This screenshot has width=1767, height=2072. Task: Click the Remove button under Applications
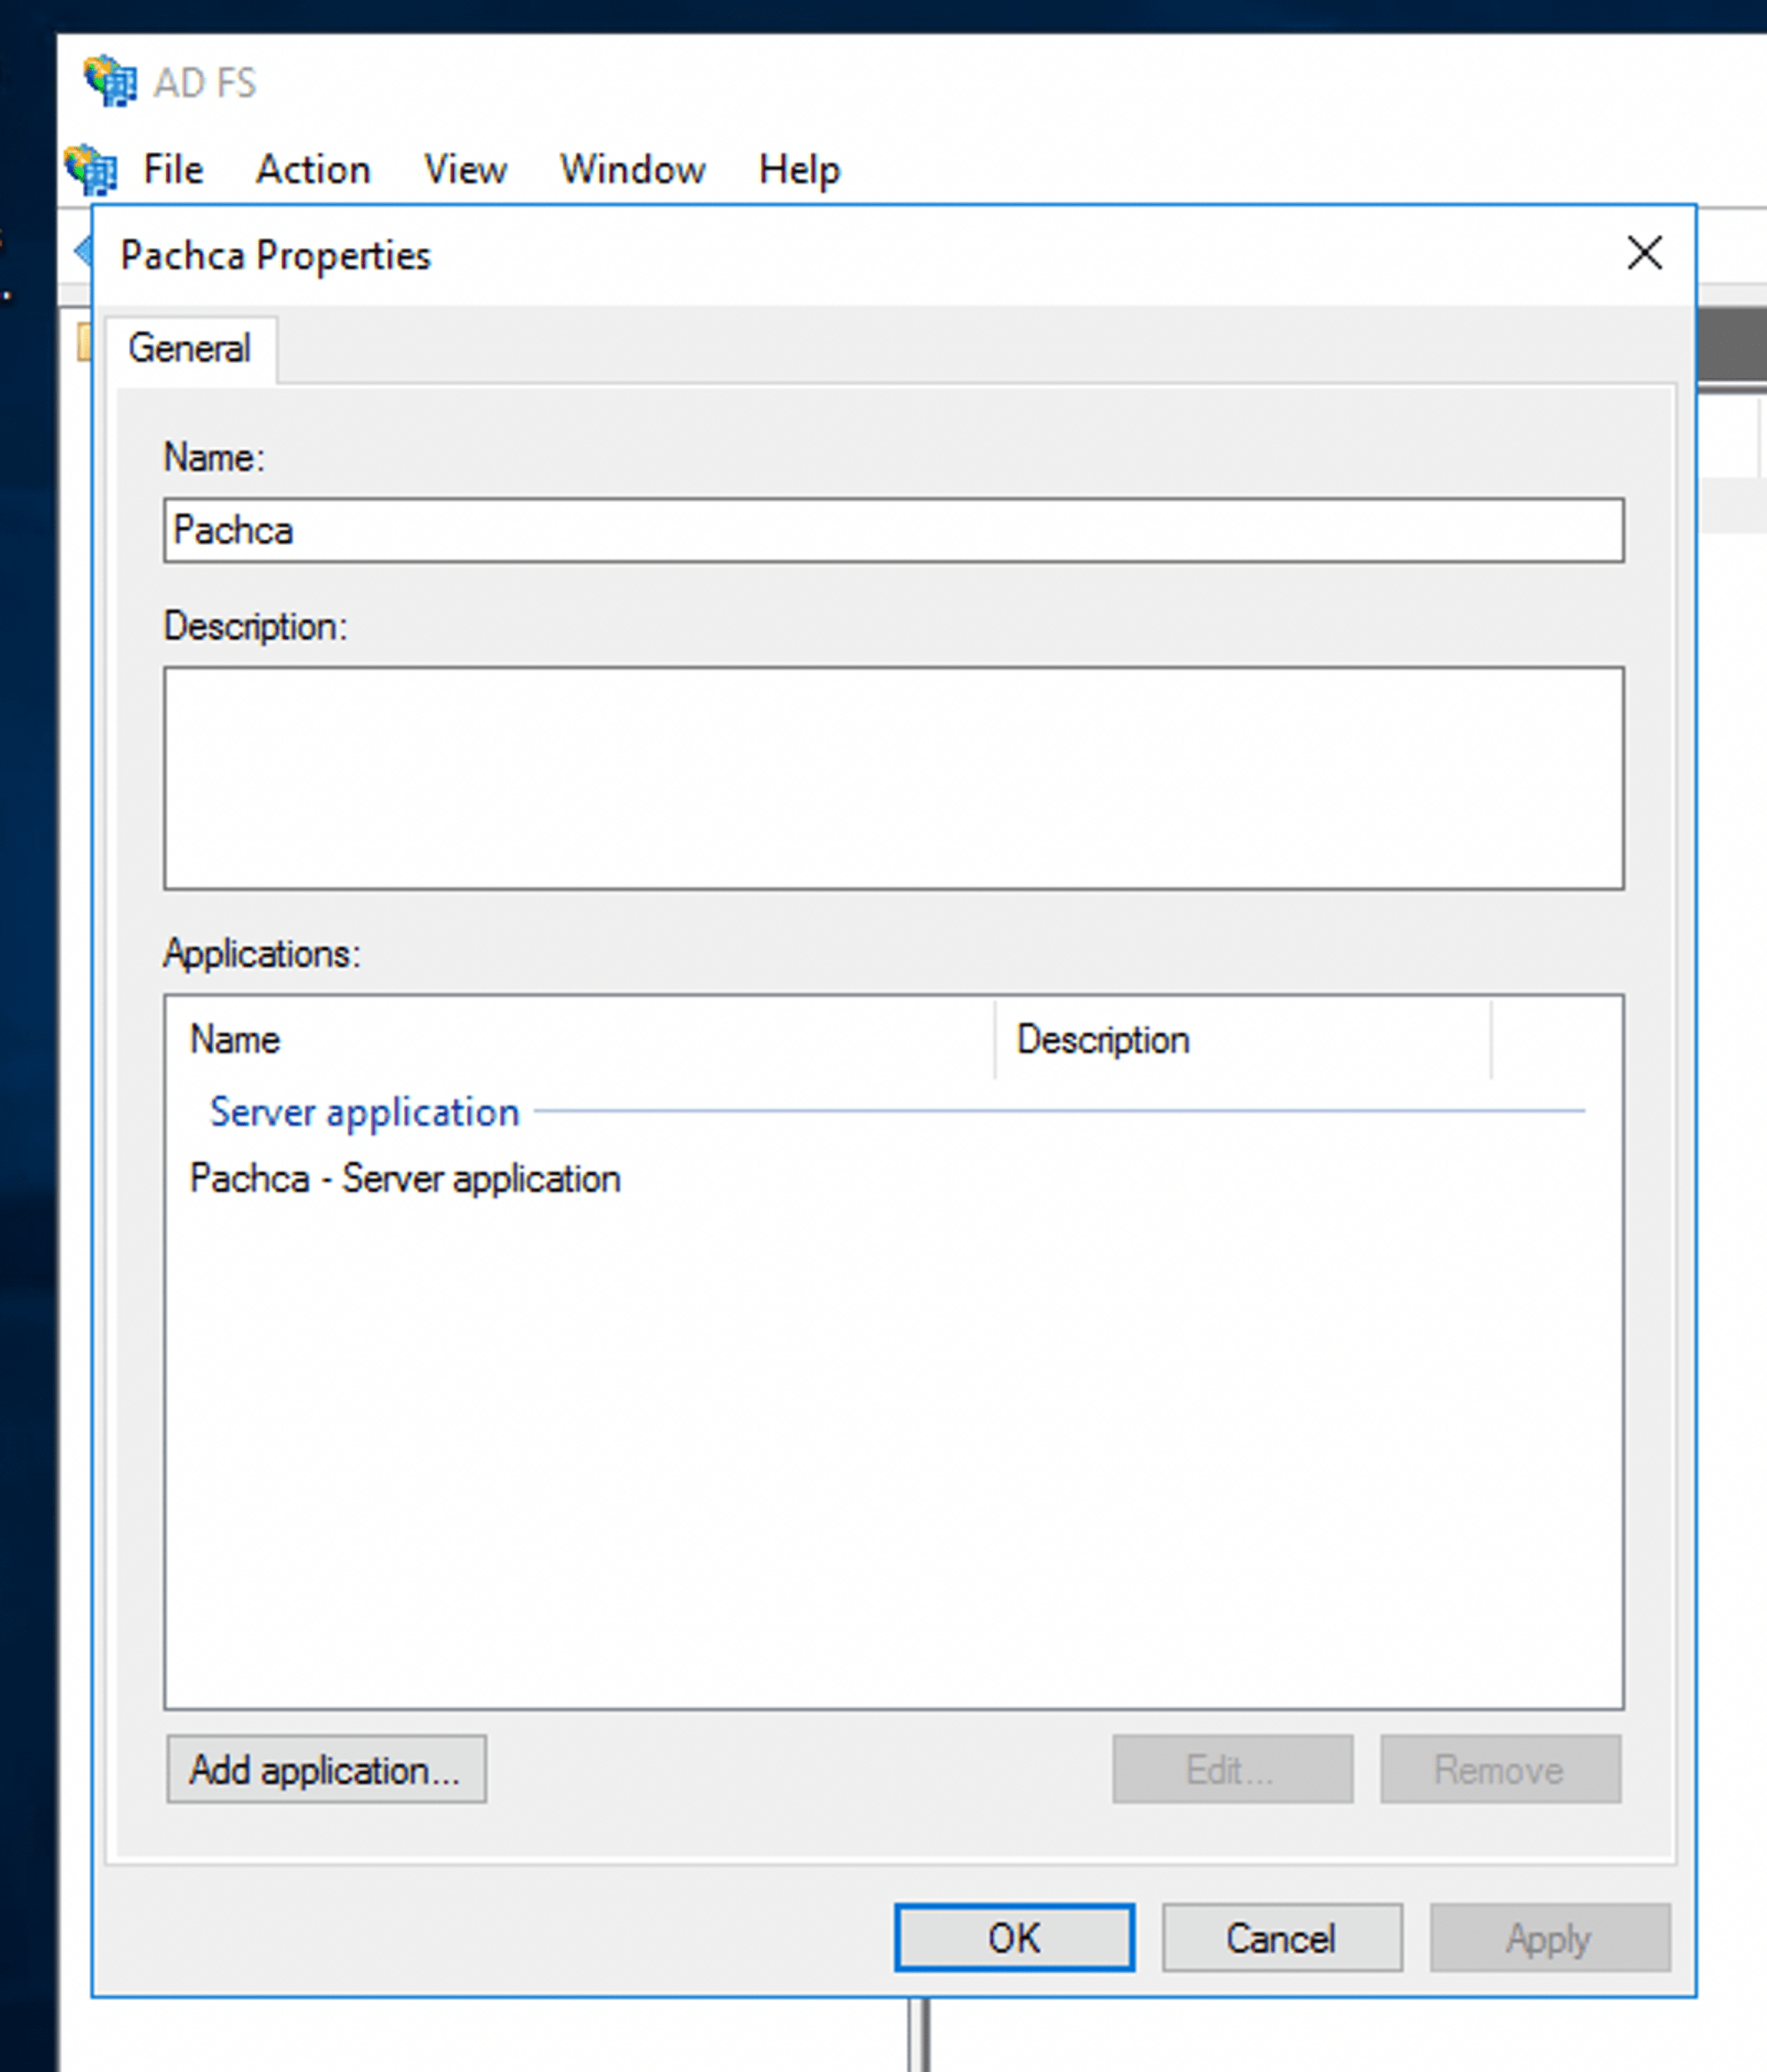click(1499, 1769)
